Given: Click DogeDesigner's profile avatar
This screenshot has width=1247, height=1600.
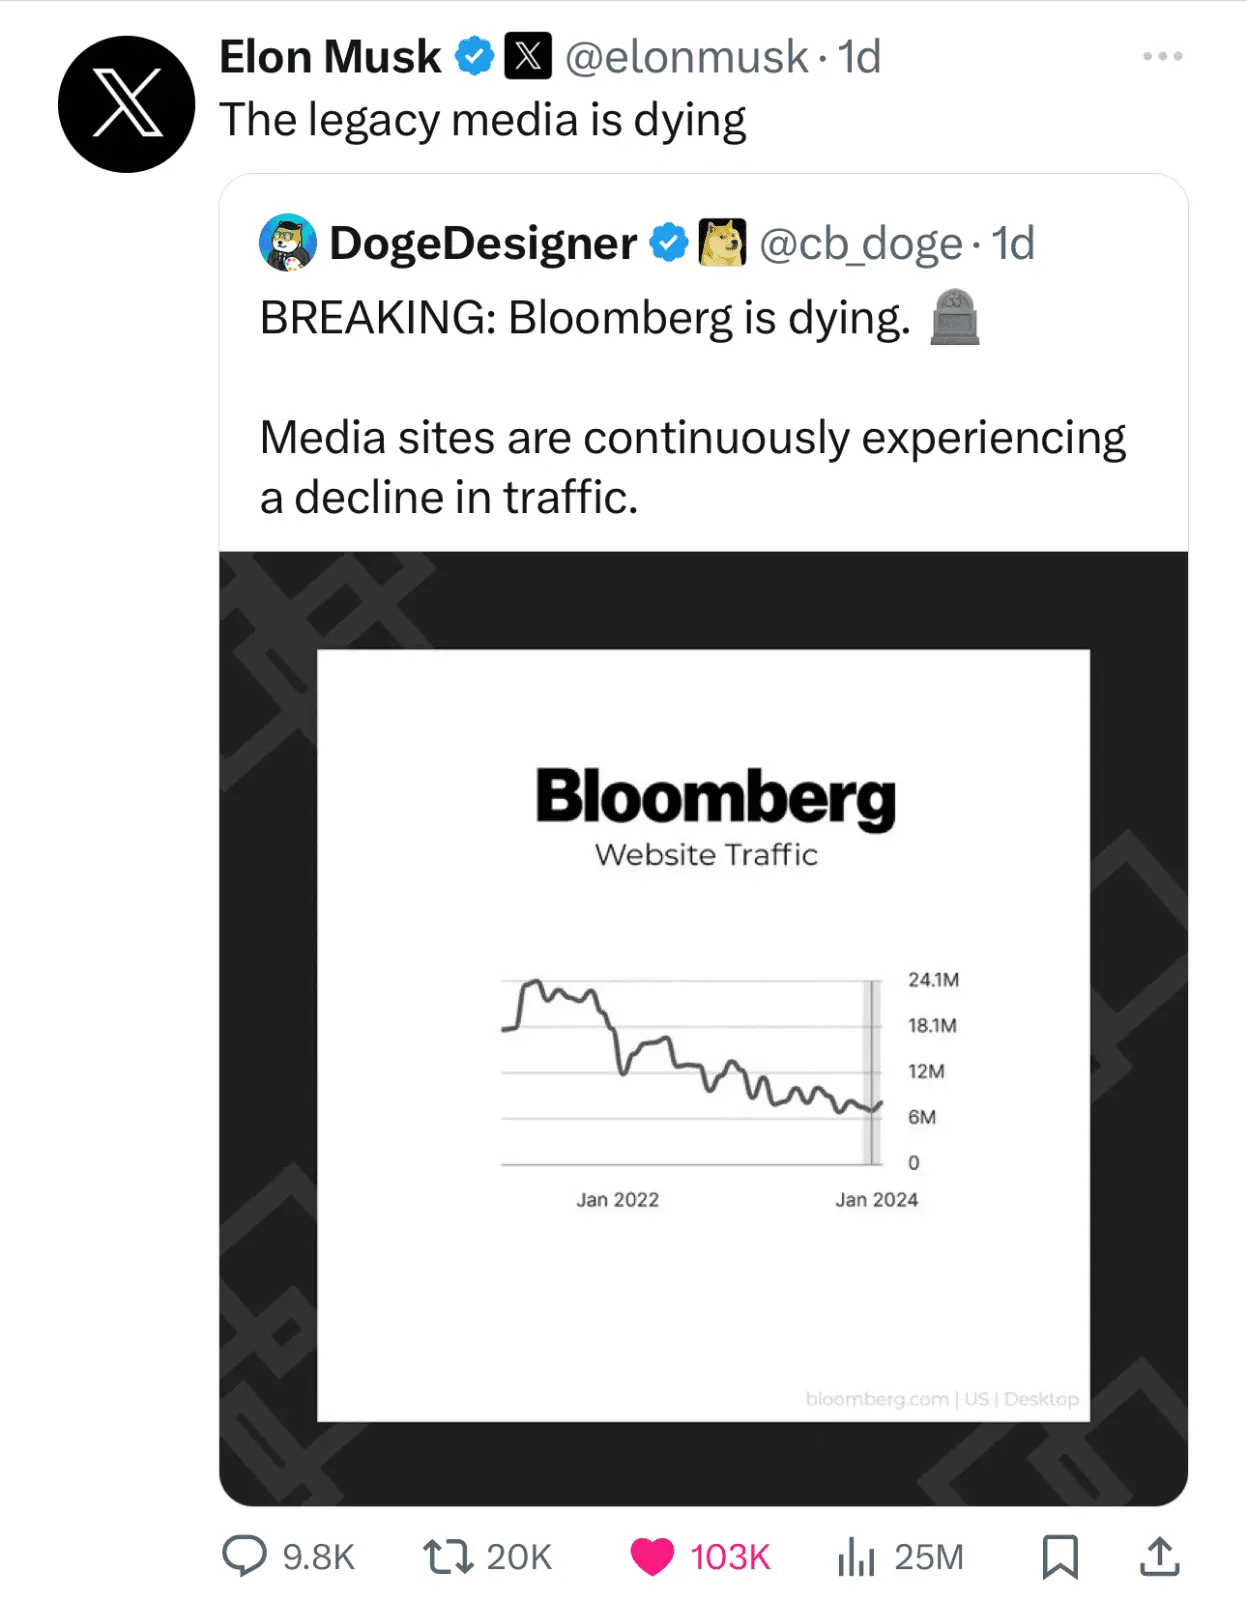Looking at the screenshot, I should (x=288, y=243).
